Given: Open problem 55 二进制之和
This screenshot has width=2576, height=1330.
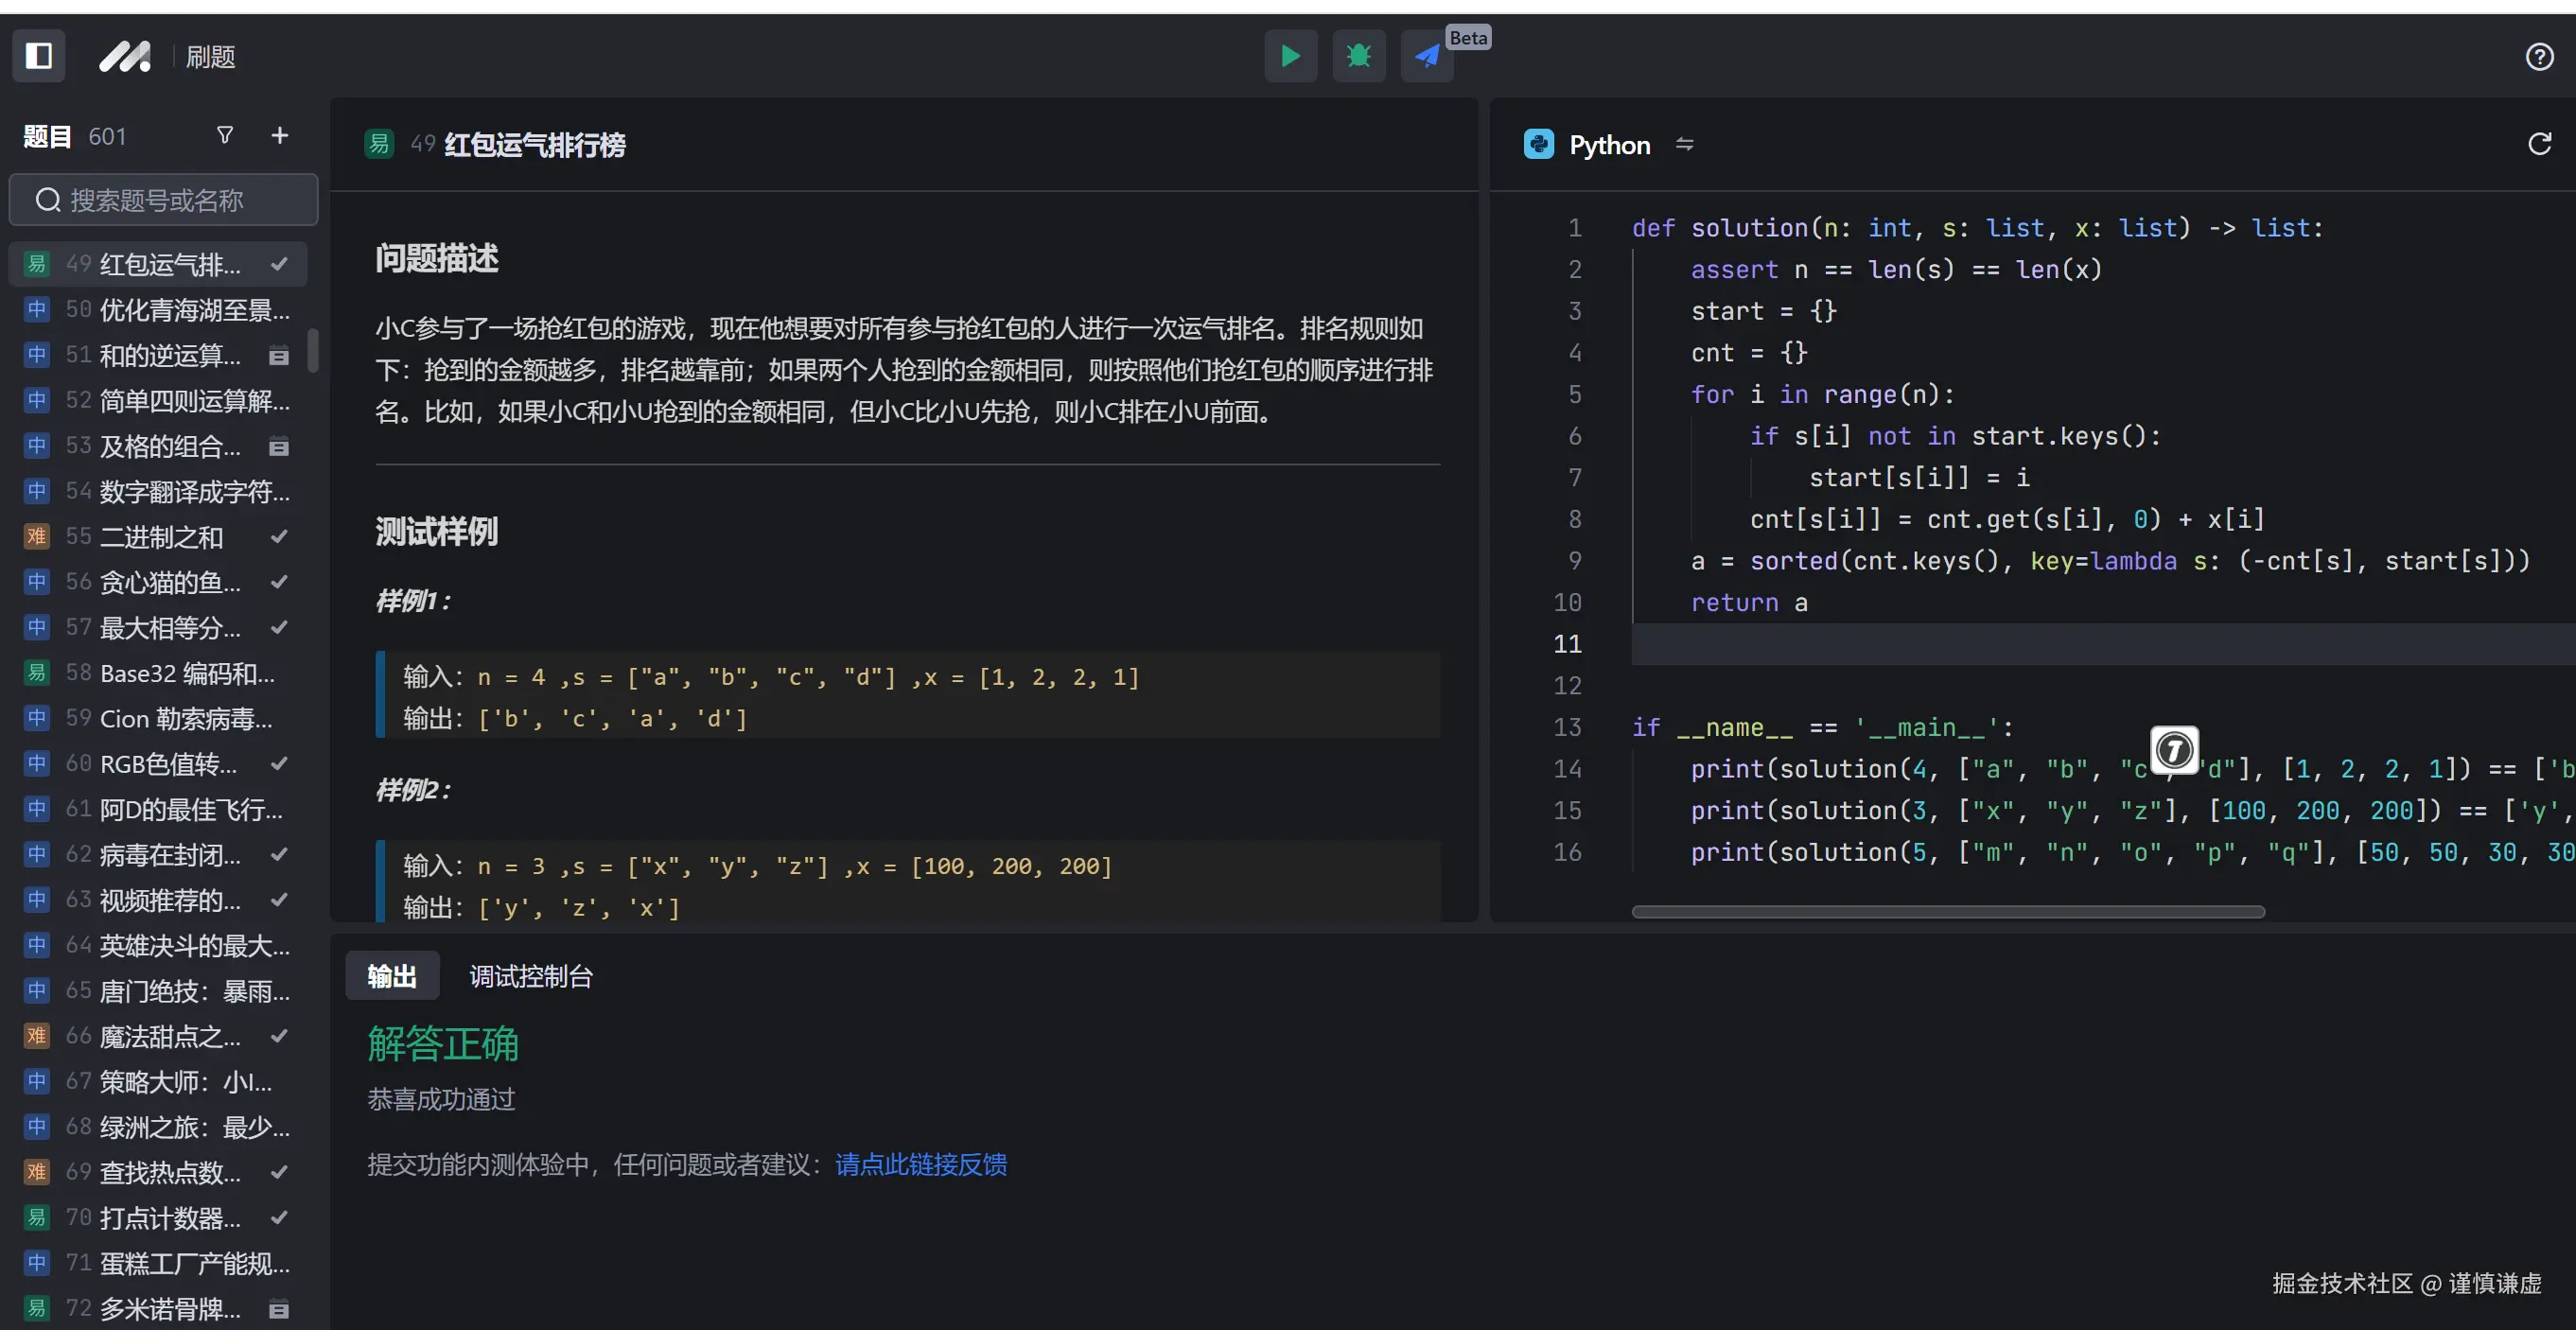Looking at the screenshot, I should tap(160, 537).
